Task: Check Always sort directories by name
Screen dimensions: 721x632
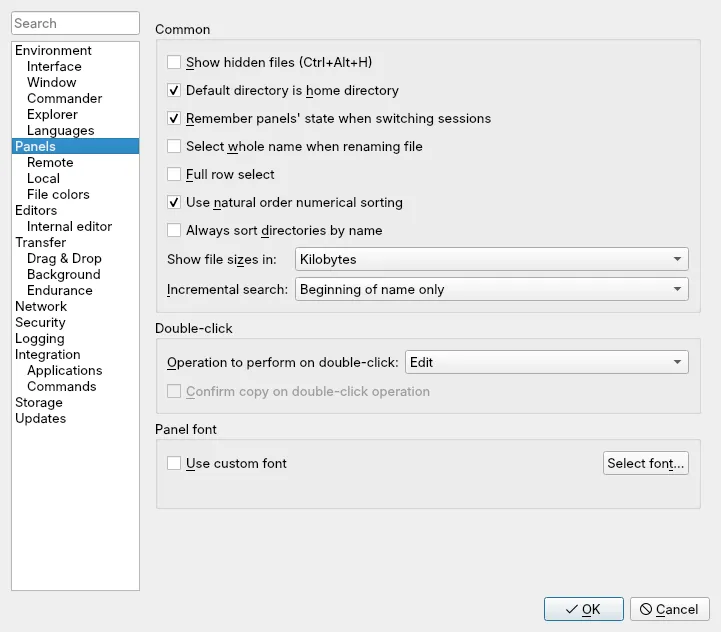Action: click(x=174, y=230)
